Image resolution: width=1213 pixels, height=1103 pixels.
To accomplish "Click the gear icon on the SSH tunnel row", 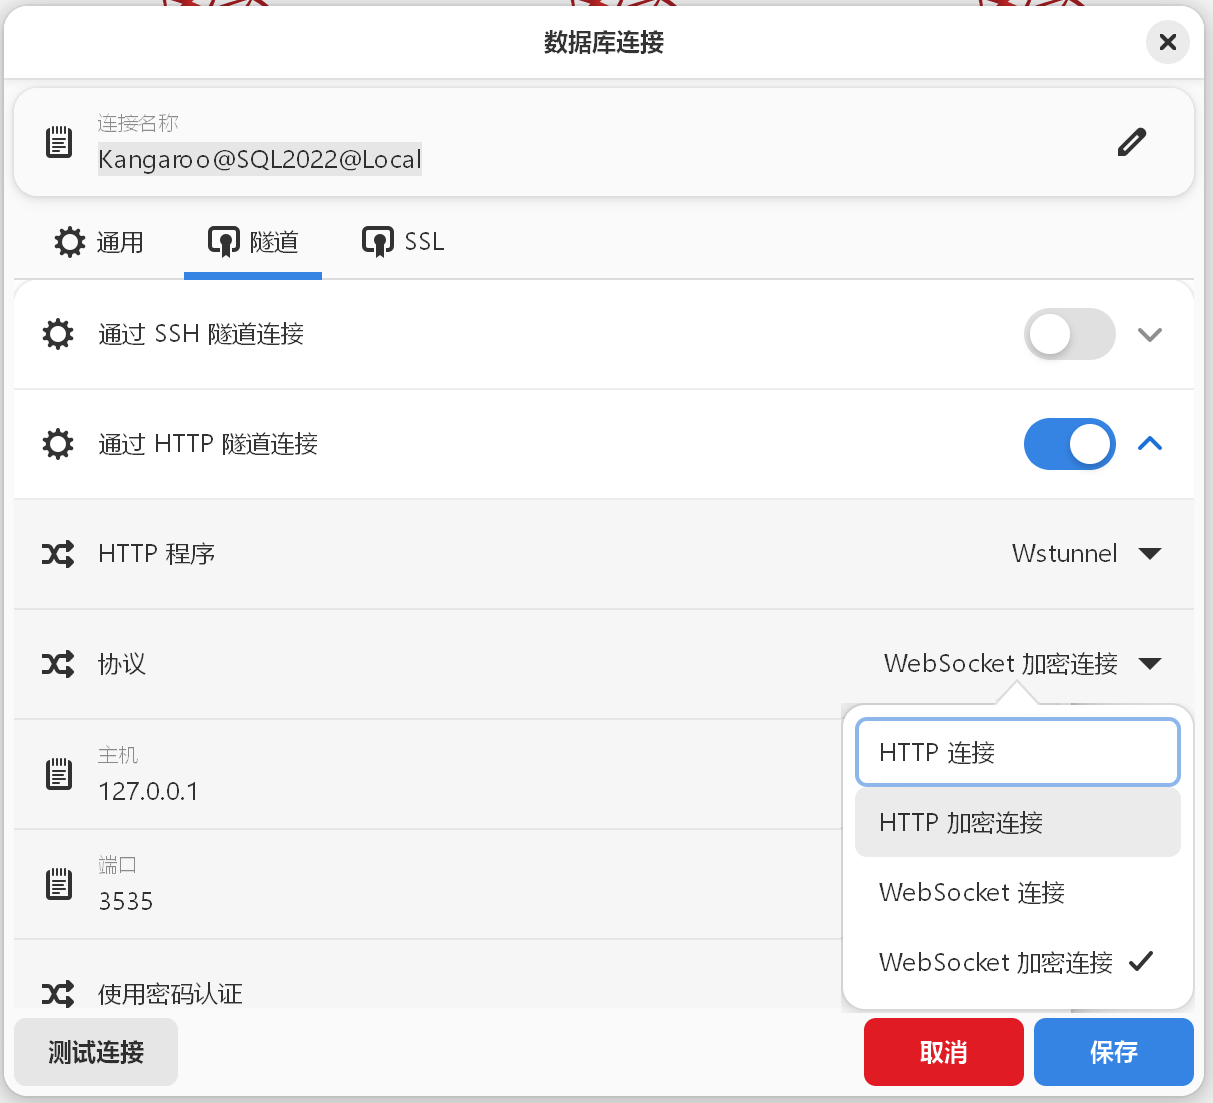I will pos(57,334).
